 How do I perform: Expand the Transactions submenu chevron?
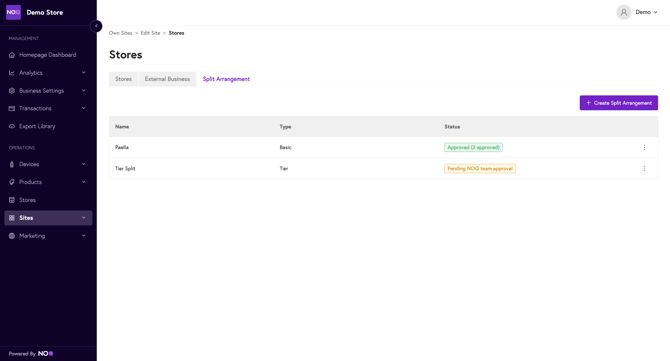[84, 109]
